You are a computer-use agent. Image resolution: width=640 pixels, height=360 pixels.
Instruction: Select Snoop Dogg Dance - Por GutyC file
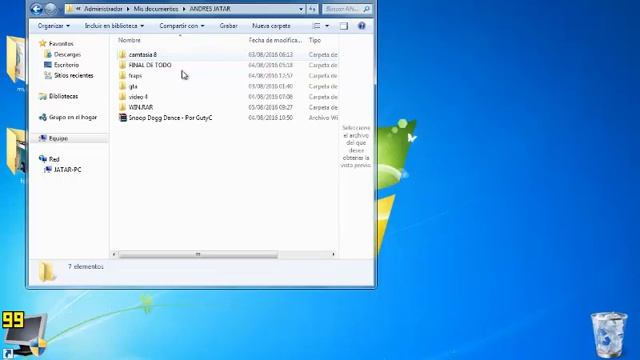170,118
